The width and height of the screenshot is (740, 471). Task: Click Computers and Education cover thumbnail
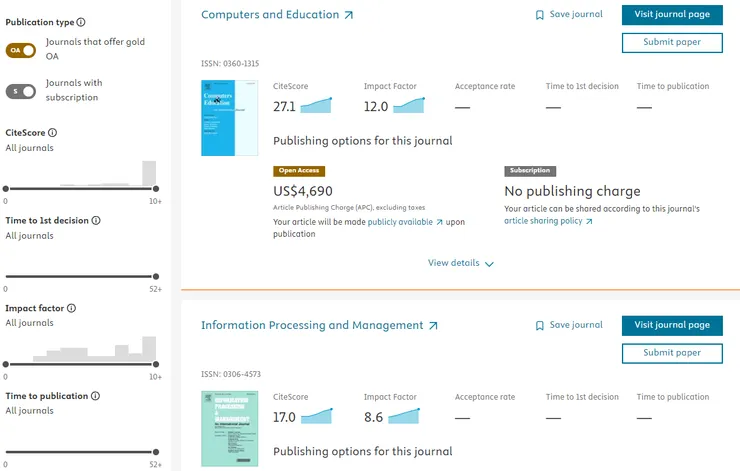click(x=229, y=118)
